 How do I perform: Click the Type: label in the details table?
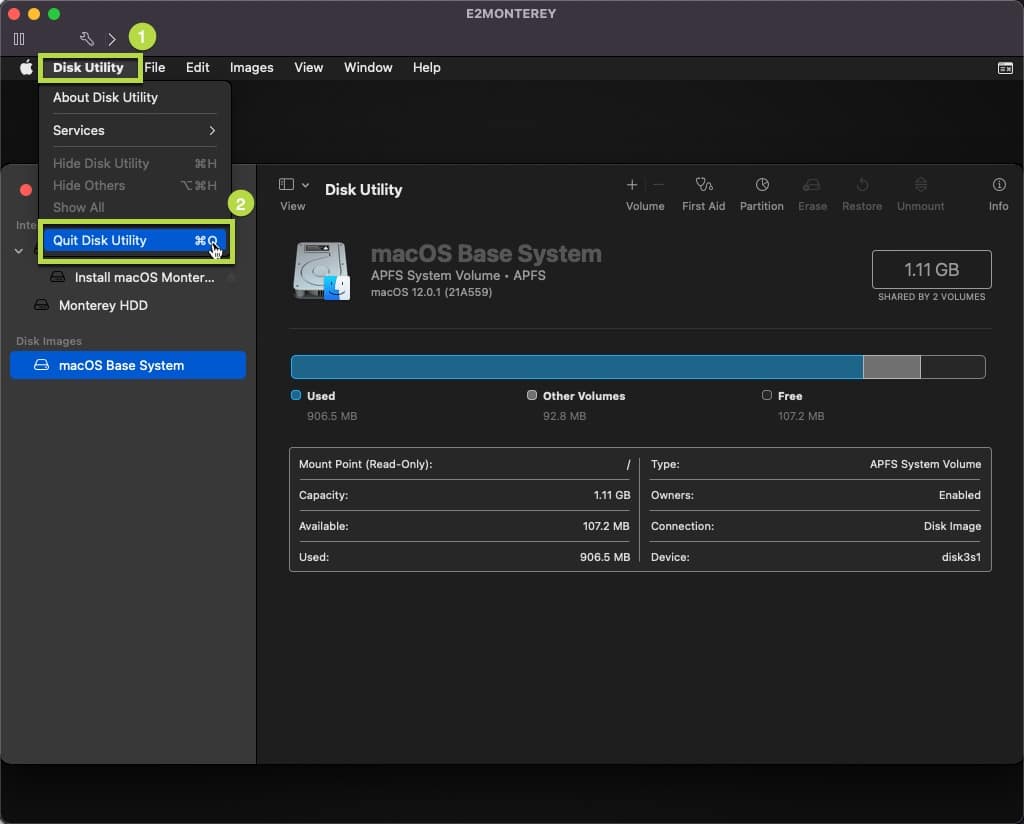coord(665,464)
